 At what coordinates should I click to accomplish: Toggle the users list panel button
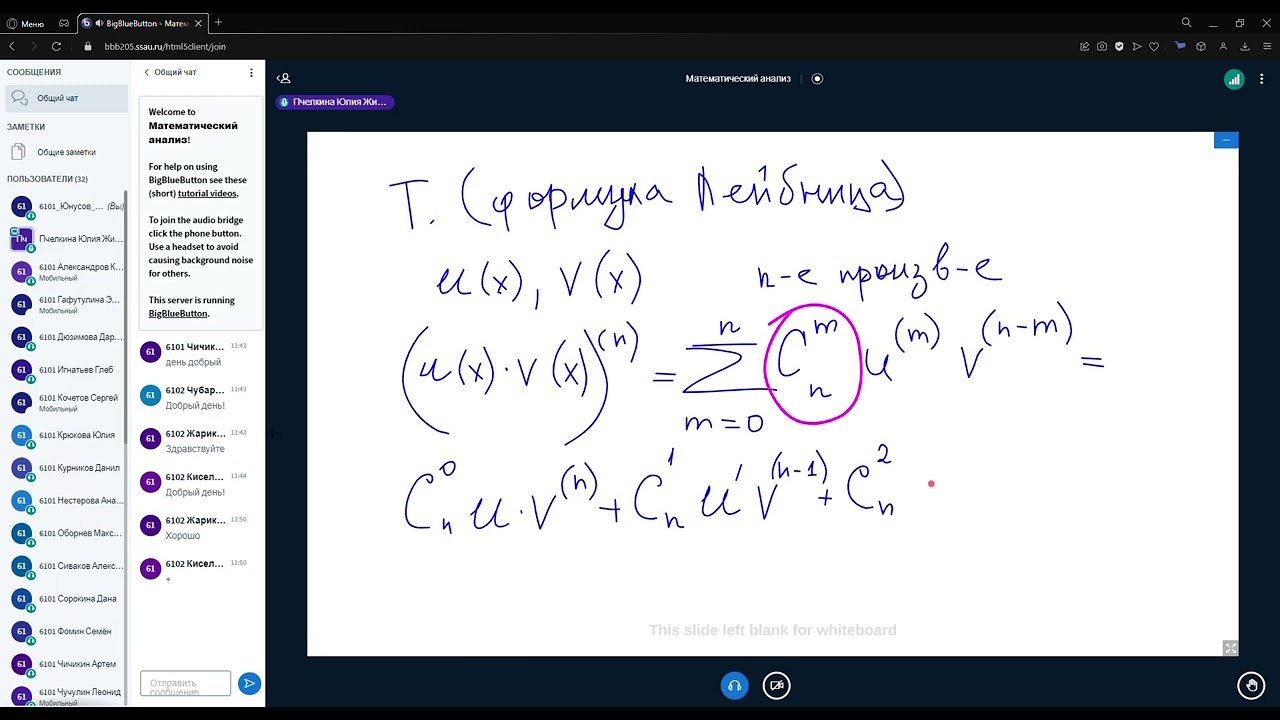click(284, 78)
